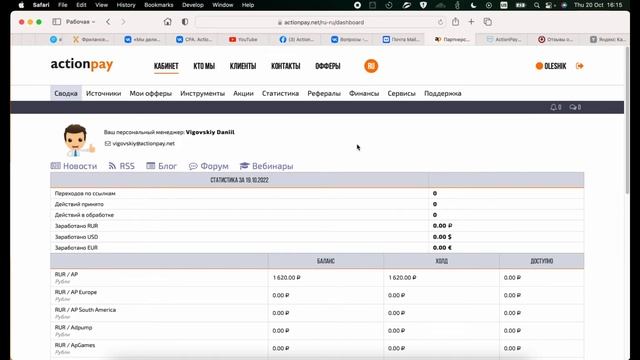Click the RUR / AP Europe row label
Image resolution: width=640 pixels, height=360 pixels.
76,292
